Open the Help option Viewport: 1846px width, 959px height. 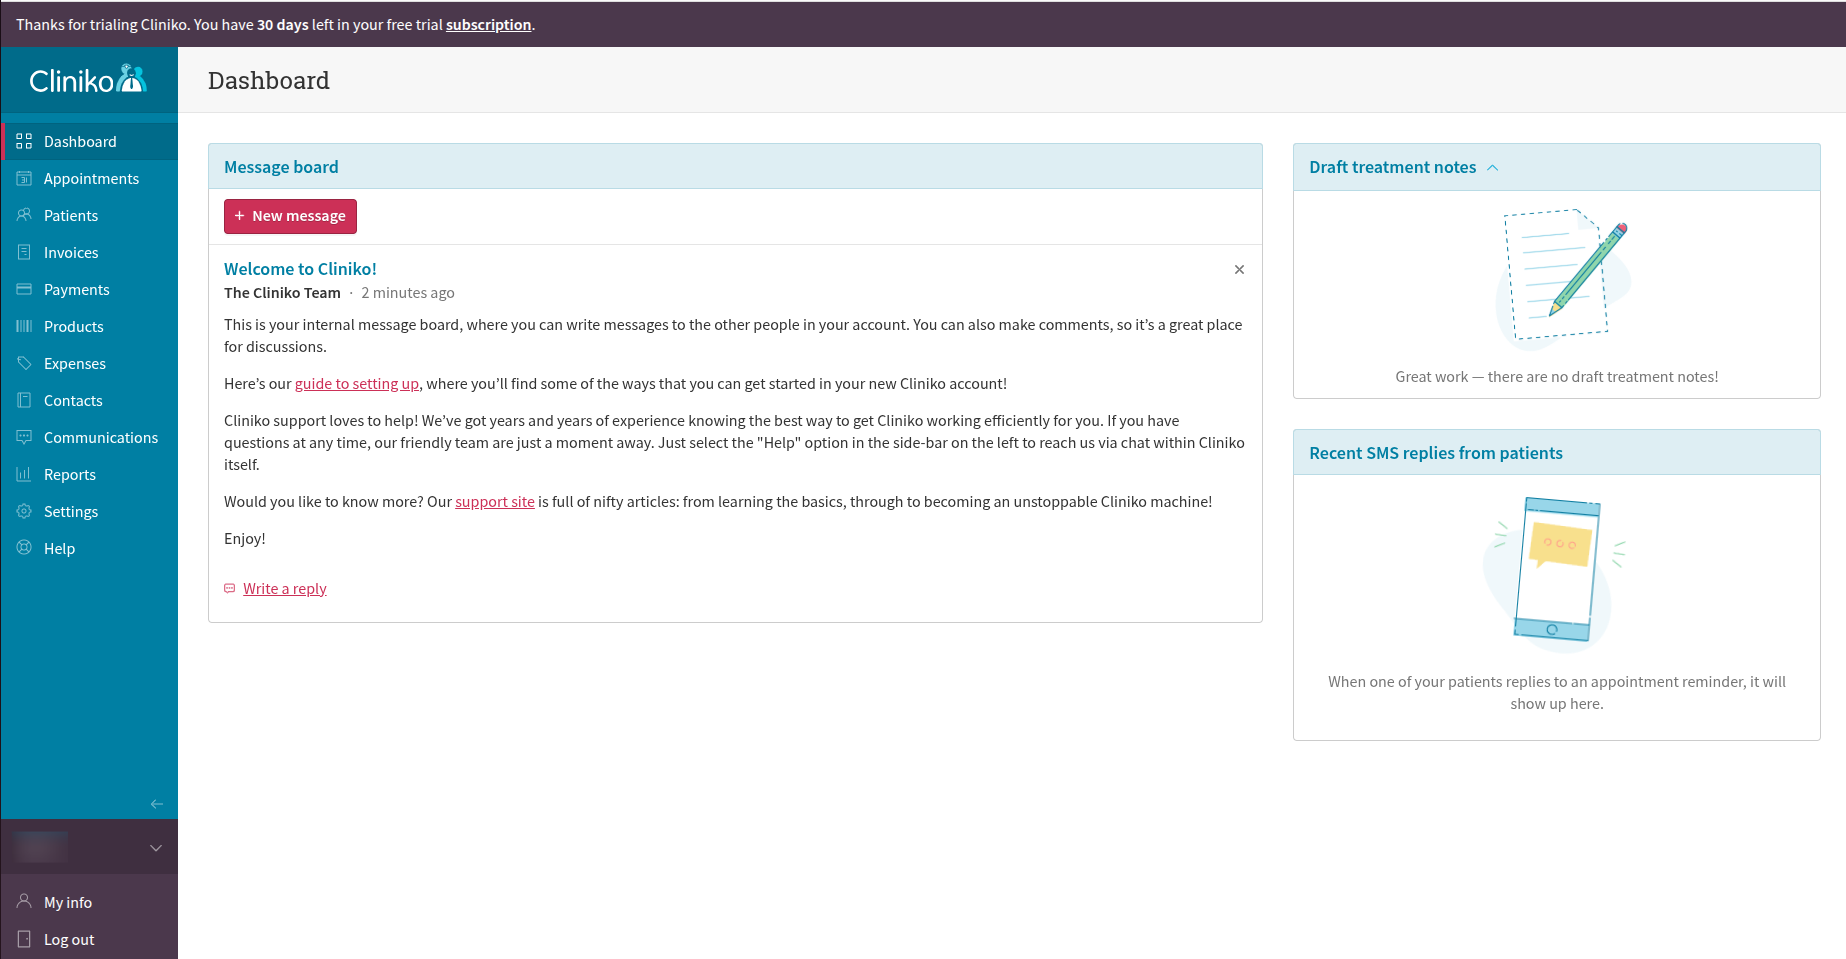90,548
